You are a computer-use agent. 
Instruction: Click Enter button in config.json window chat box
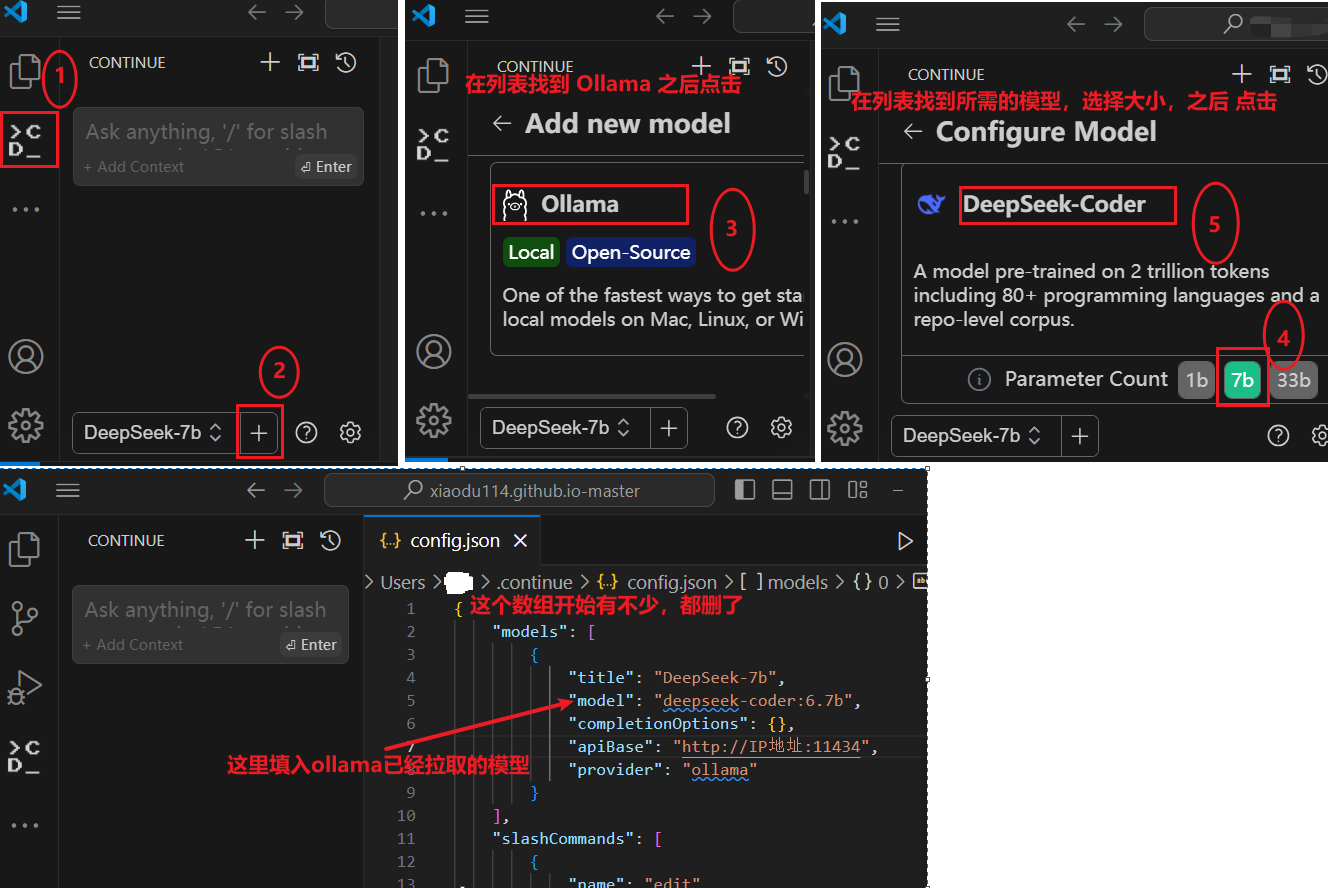[312, 645]
